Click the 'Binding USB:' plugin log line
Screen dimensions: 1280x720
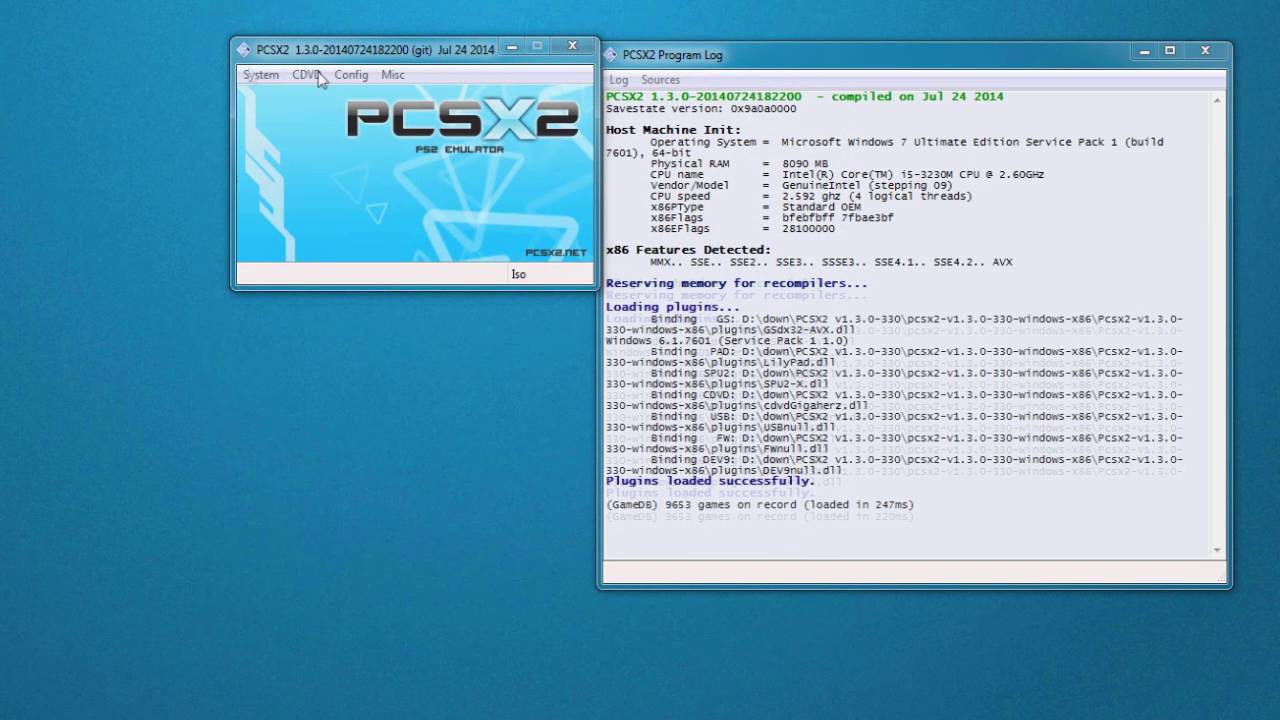(x=894, y=422)
